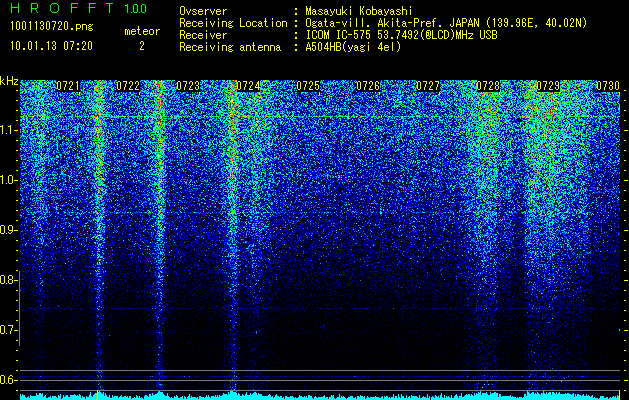
Task: Click the cyan signal level strip at bottom
Action: point(320,396)
